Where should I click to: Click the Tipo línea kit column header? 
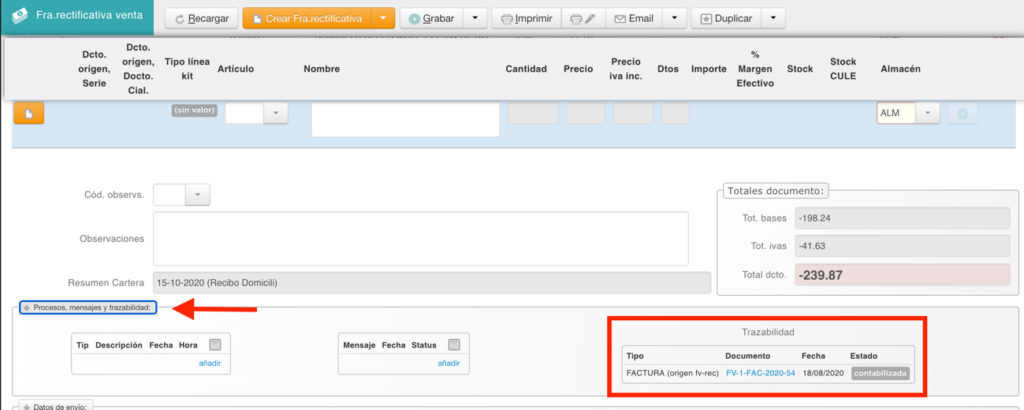point(187,69)
